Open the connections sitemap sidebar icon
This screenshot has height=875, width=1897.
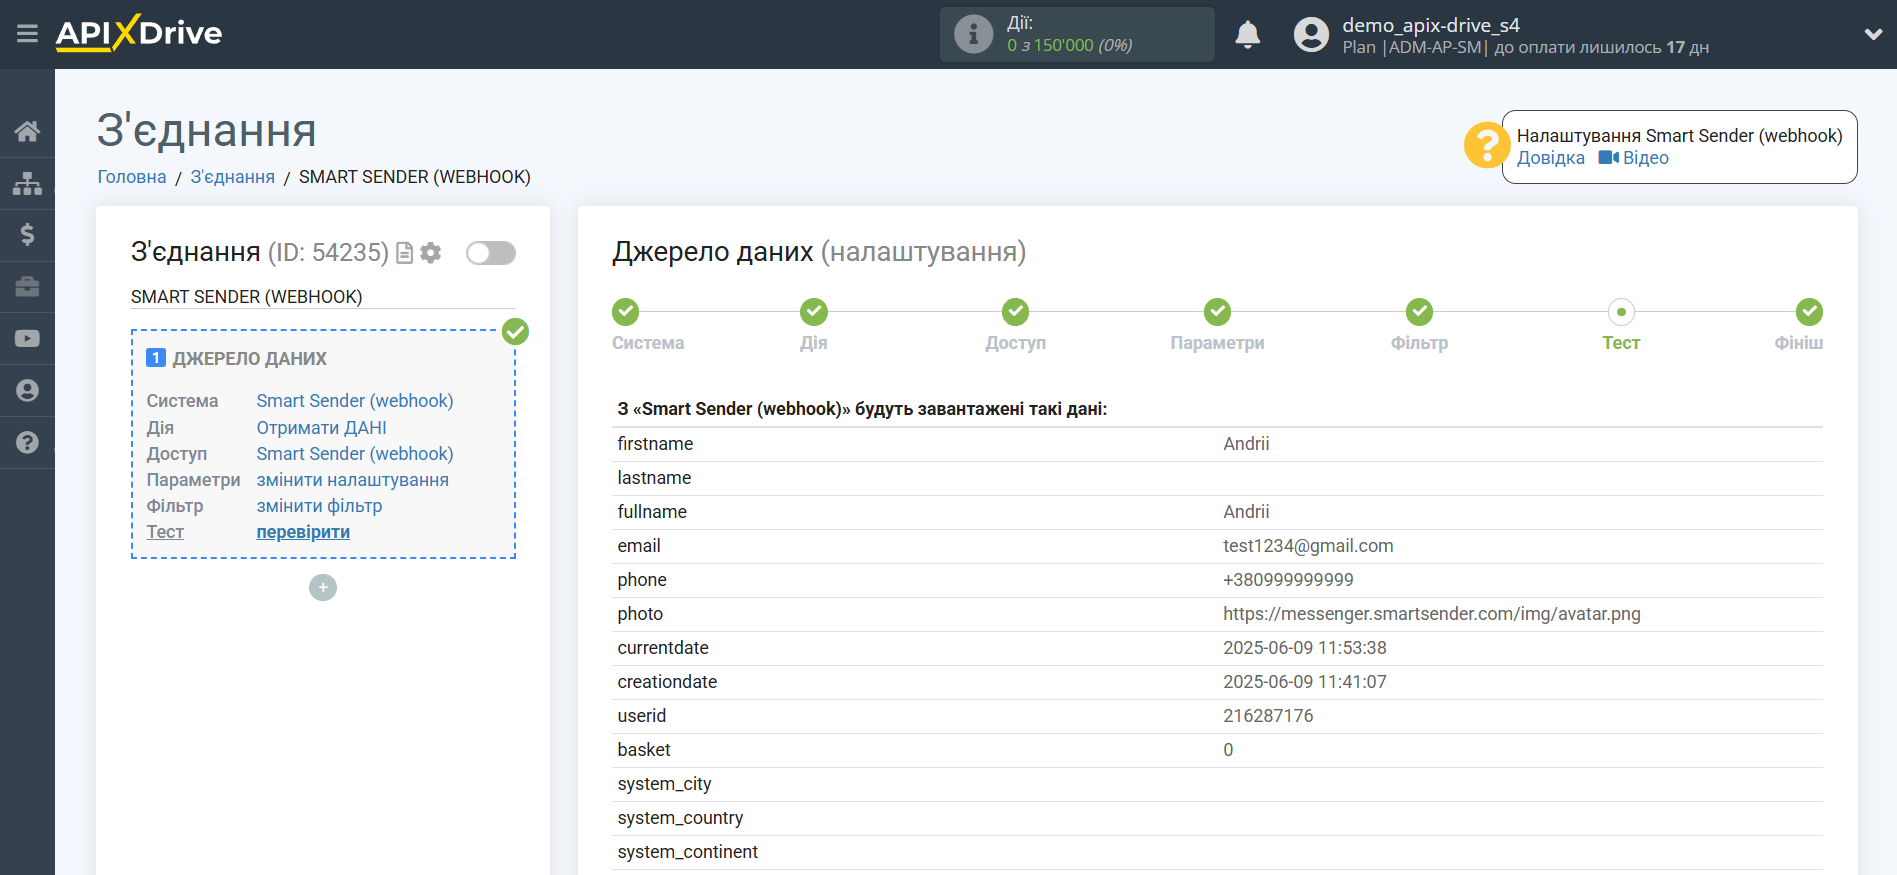pos(27,183)
